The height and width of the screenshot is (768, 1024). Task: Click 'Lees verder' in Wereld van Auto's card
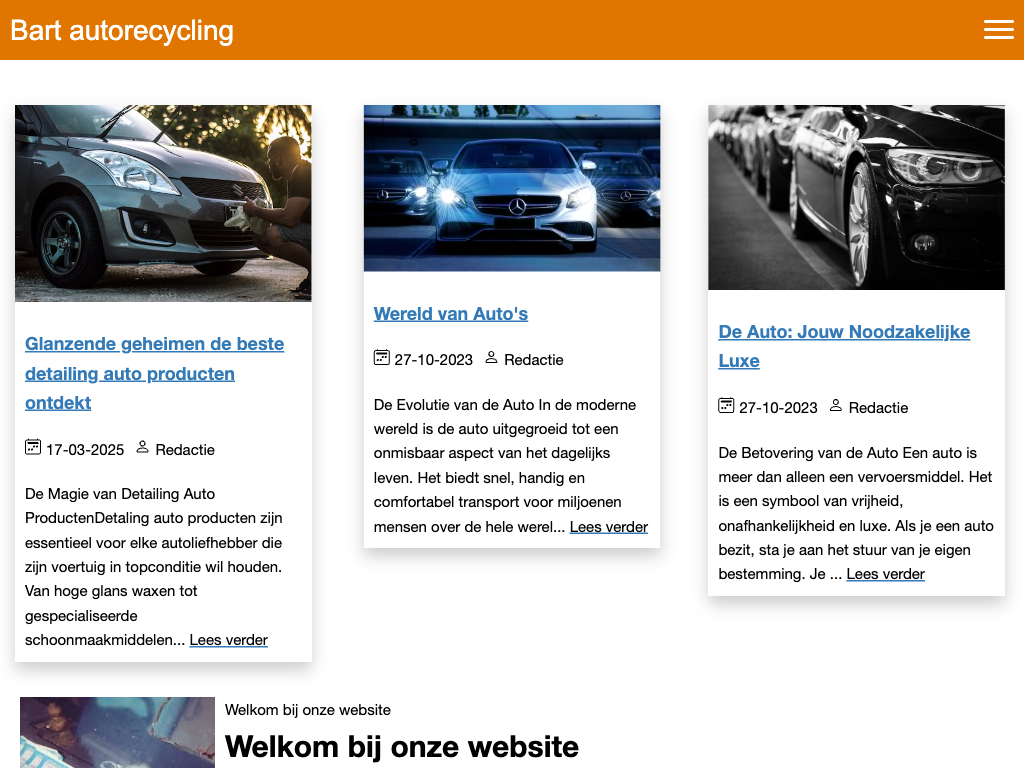tap(608, 527)
